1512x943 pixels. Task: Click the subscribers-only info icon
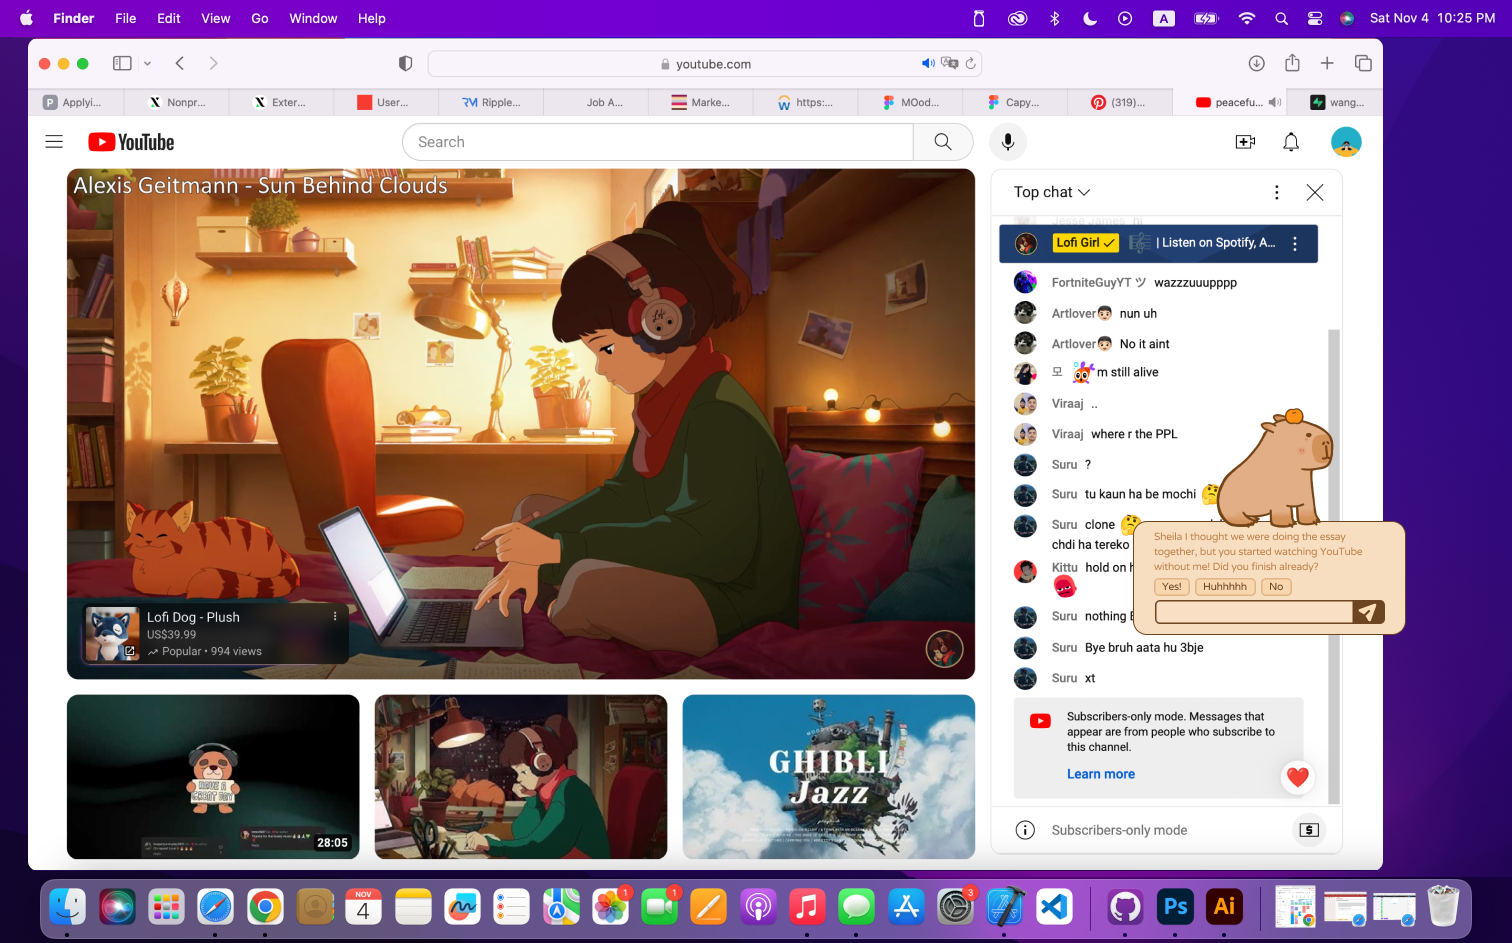coord(1025,830)
